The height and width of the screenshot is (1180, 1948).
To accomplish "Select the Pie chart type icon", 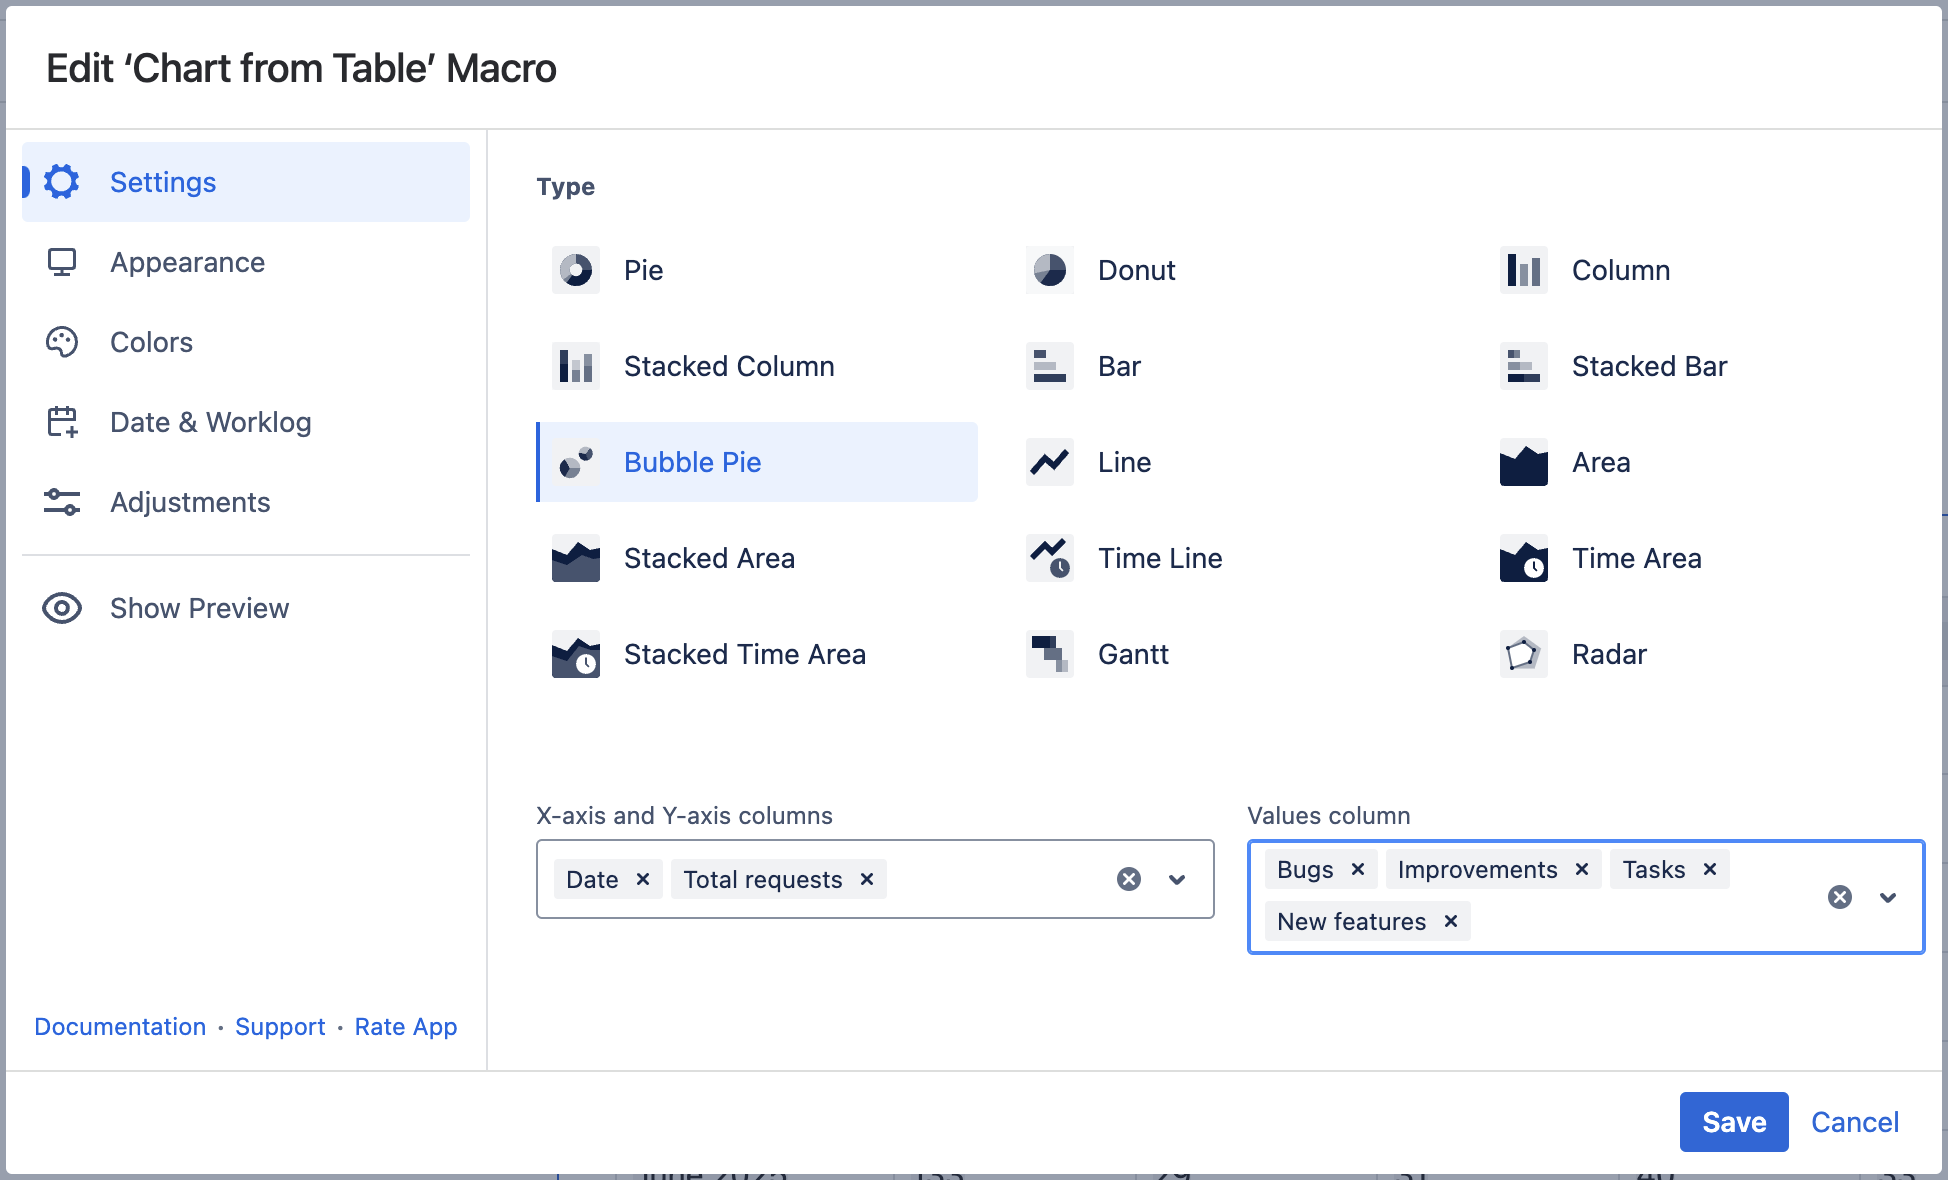I will 575,270.
